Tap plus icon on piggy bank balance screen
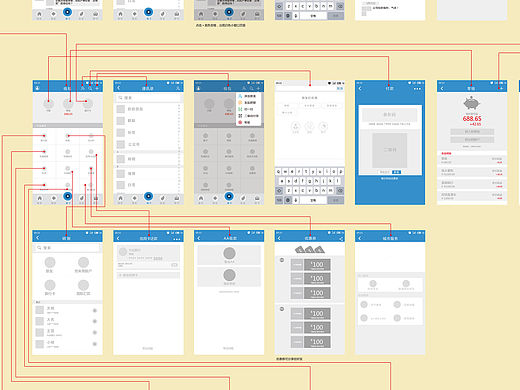The image size is (520, 390). coord(501,88)
